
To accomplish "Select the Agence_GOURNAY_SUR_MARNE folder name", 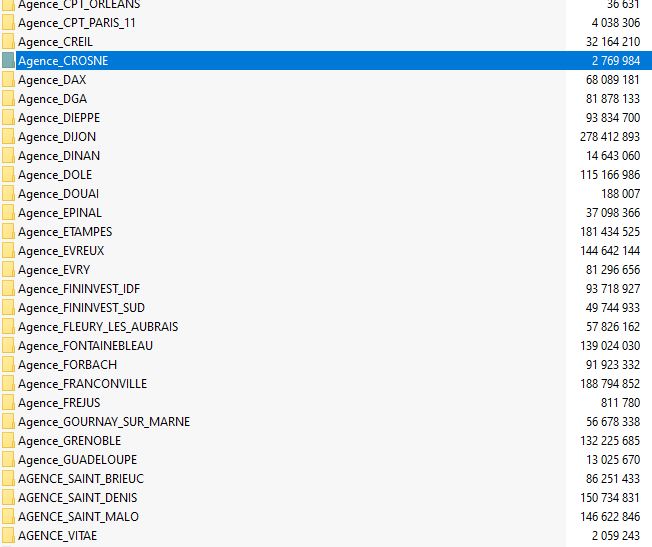I will click(x=104, y=422).
